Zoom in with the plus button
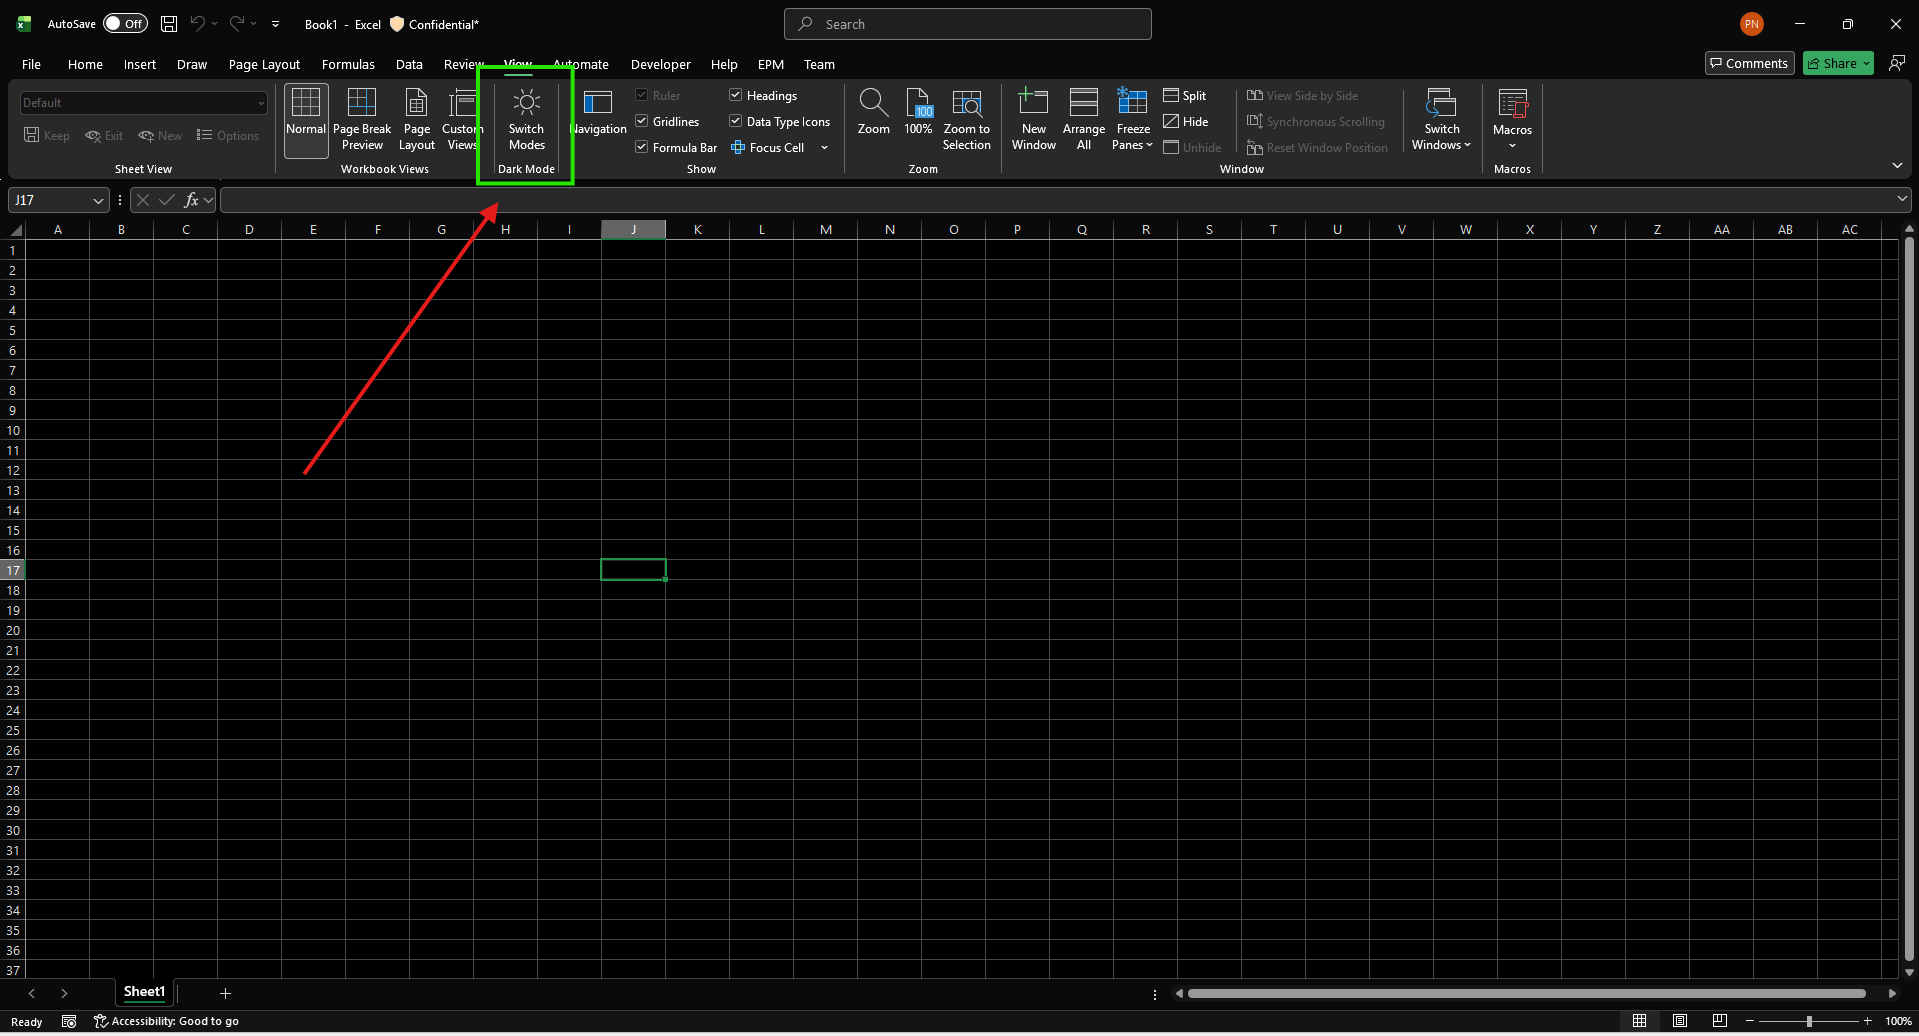This screenshot has width=1919, height=1036. [1867, 1021]
